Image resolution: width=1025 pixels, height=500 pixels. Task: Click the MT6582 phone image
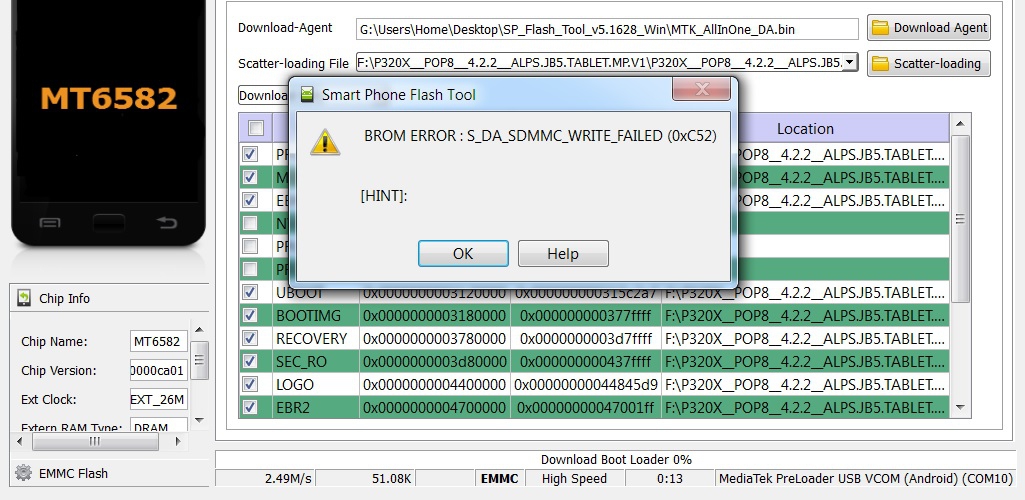109,123
